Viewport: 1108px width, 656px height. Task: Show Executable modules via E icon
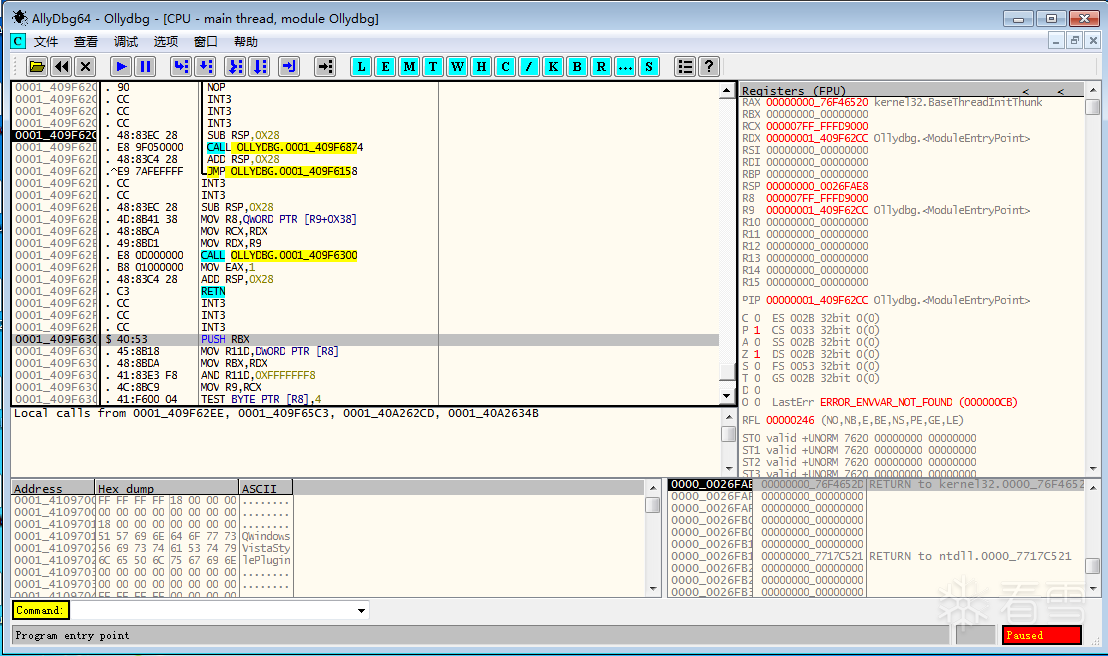pyautogui.click(x=385, y=67)
